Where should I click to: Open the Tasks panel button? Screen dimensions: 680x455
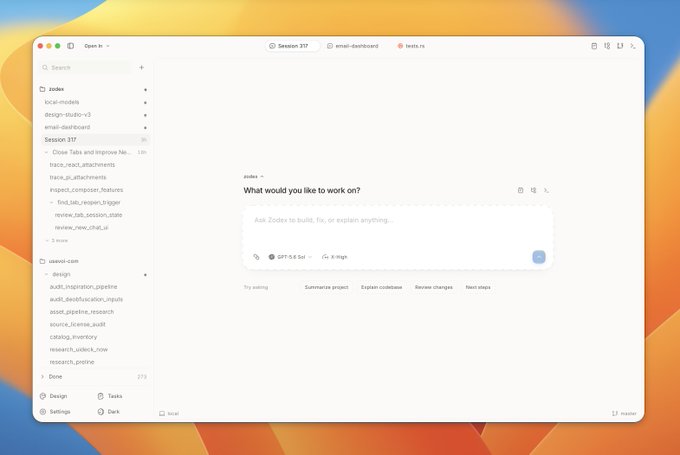point(110,396)
